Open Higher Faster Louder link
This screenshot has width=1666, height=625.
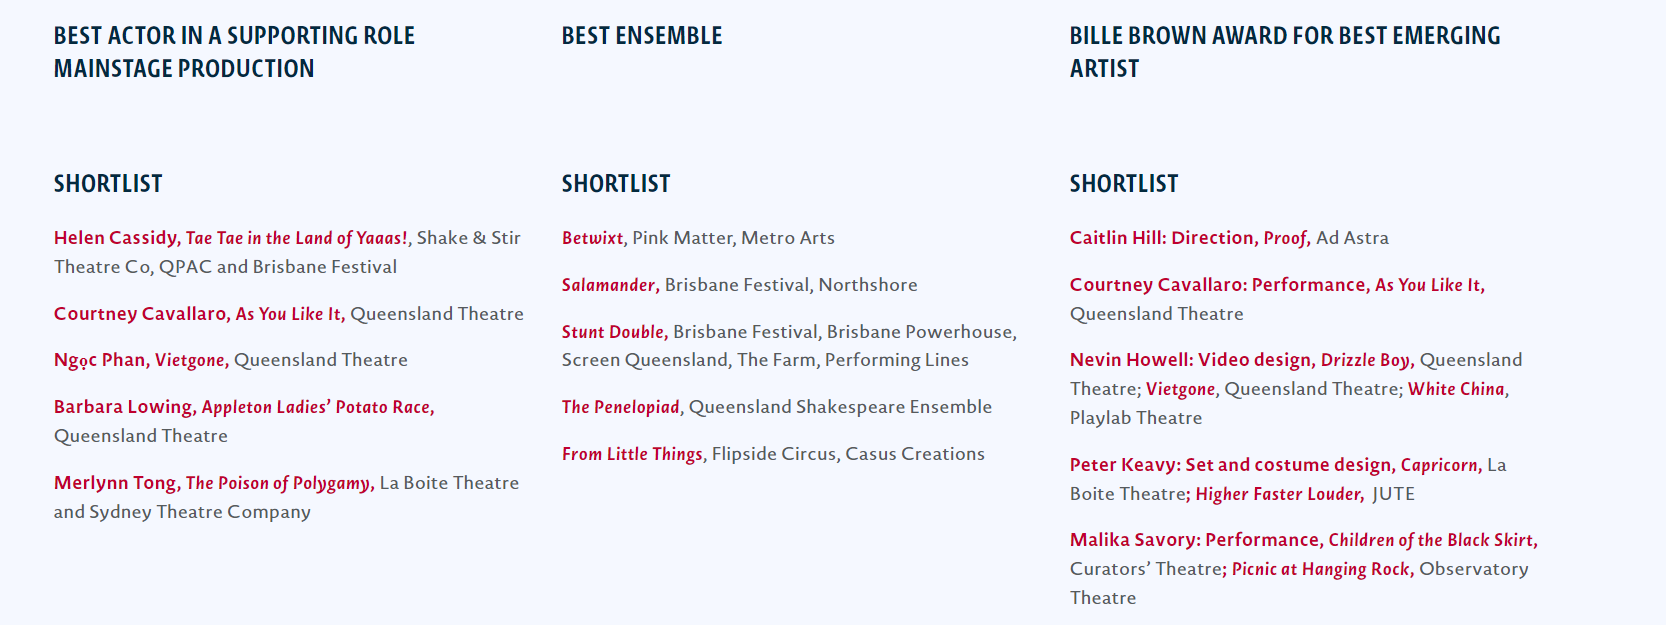[1279, 494]
